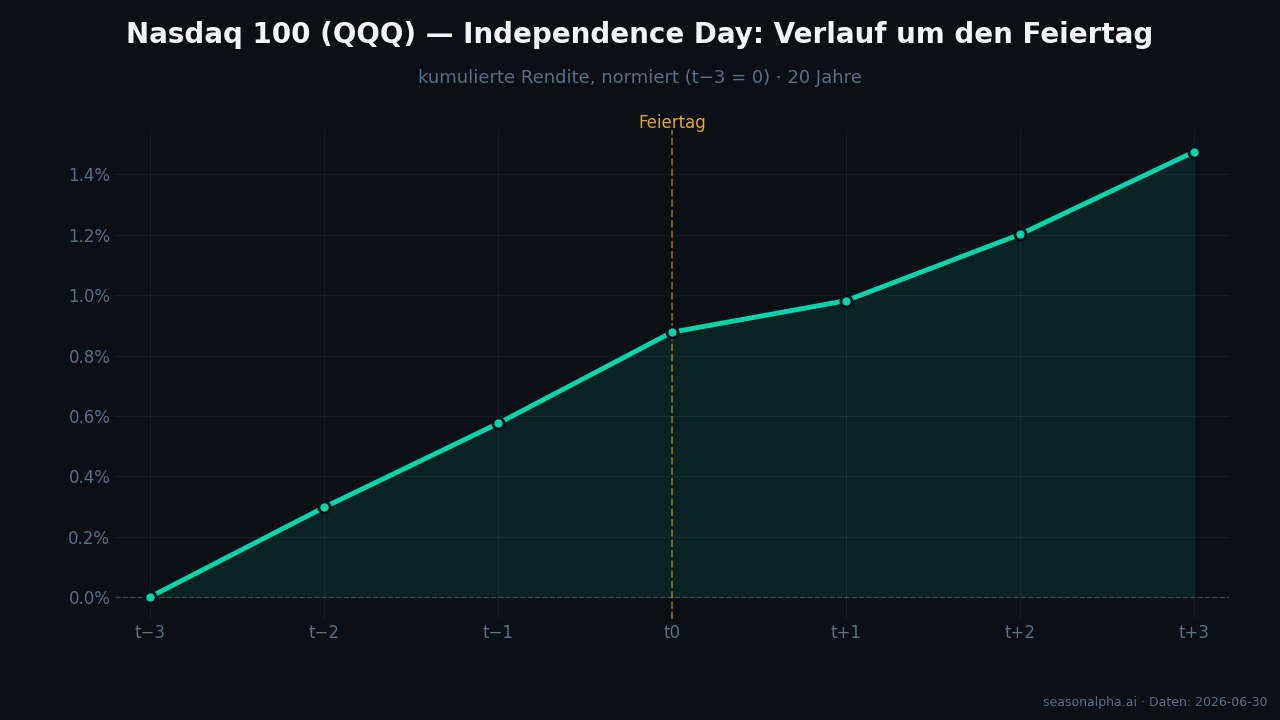Click the data point at t+3
The height and width of the screenshot is (720, 1280).
[1194, 152]
